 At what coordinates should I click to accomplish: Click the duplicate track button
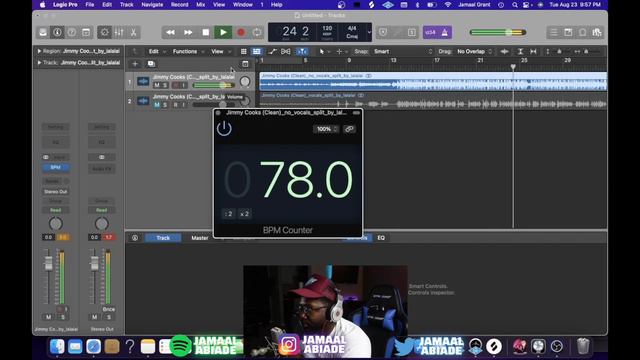tap(151, 64)
